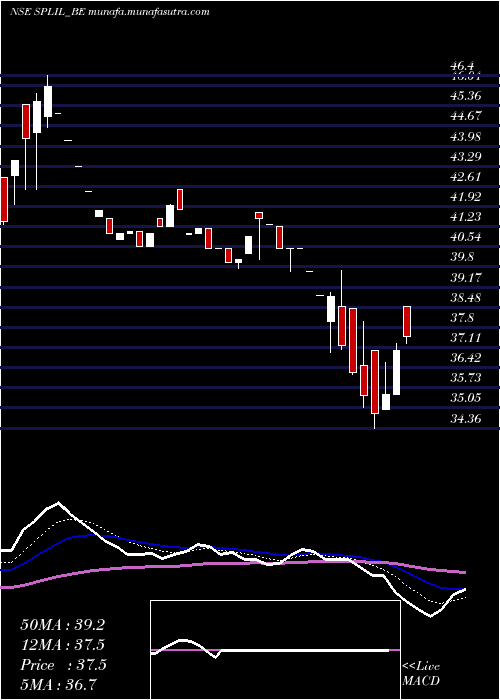Click the MACD inset chart box
Viewport: 500px width, 700px height.
tap(275, 650)
